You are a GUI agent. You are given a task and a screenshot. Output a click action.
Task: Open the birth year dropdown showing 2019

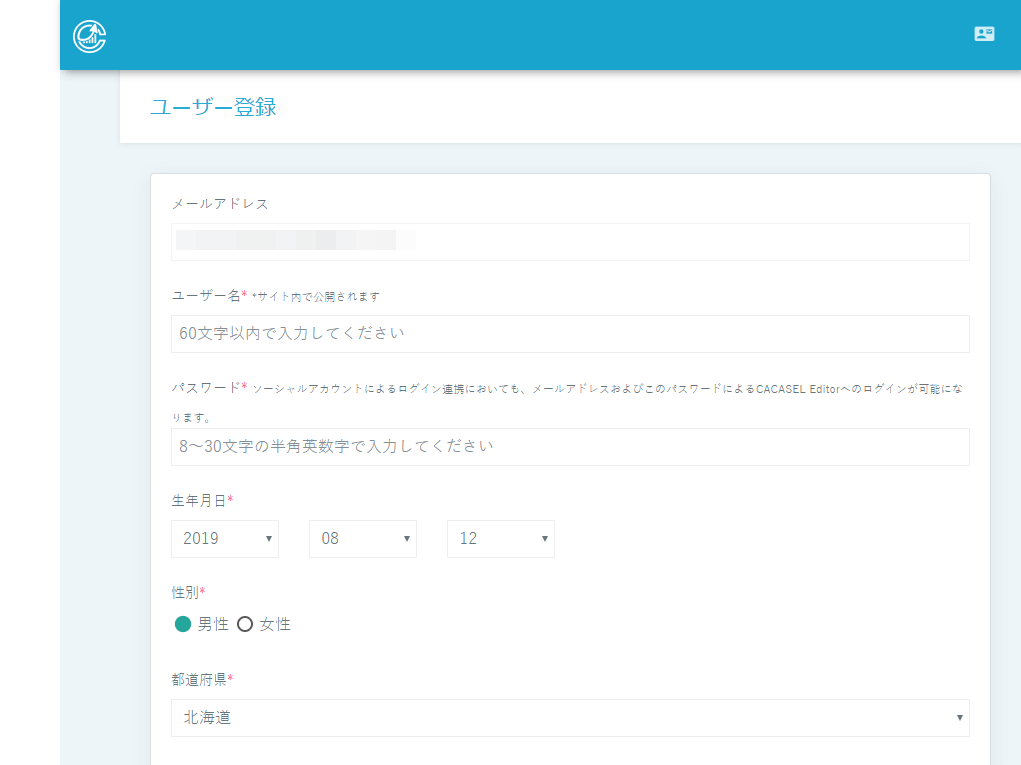pos(225,538)
